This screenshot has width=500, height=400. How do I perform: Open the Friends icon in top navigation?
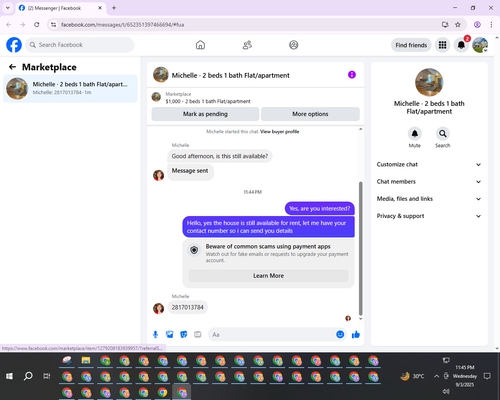tap(247, 45)
